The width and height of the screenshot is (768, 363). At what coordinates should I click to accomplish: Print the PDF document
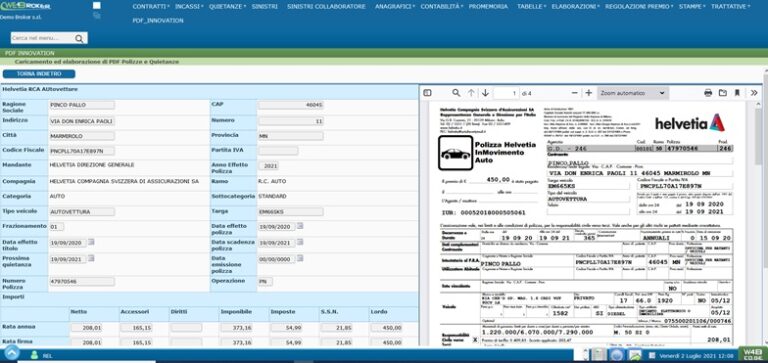[x=708, y=93]
